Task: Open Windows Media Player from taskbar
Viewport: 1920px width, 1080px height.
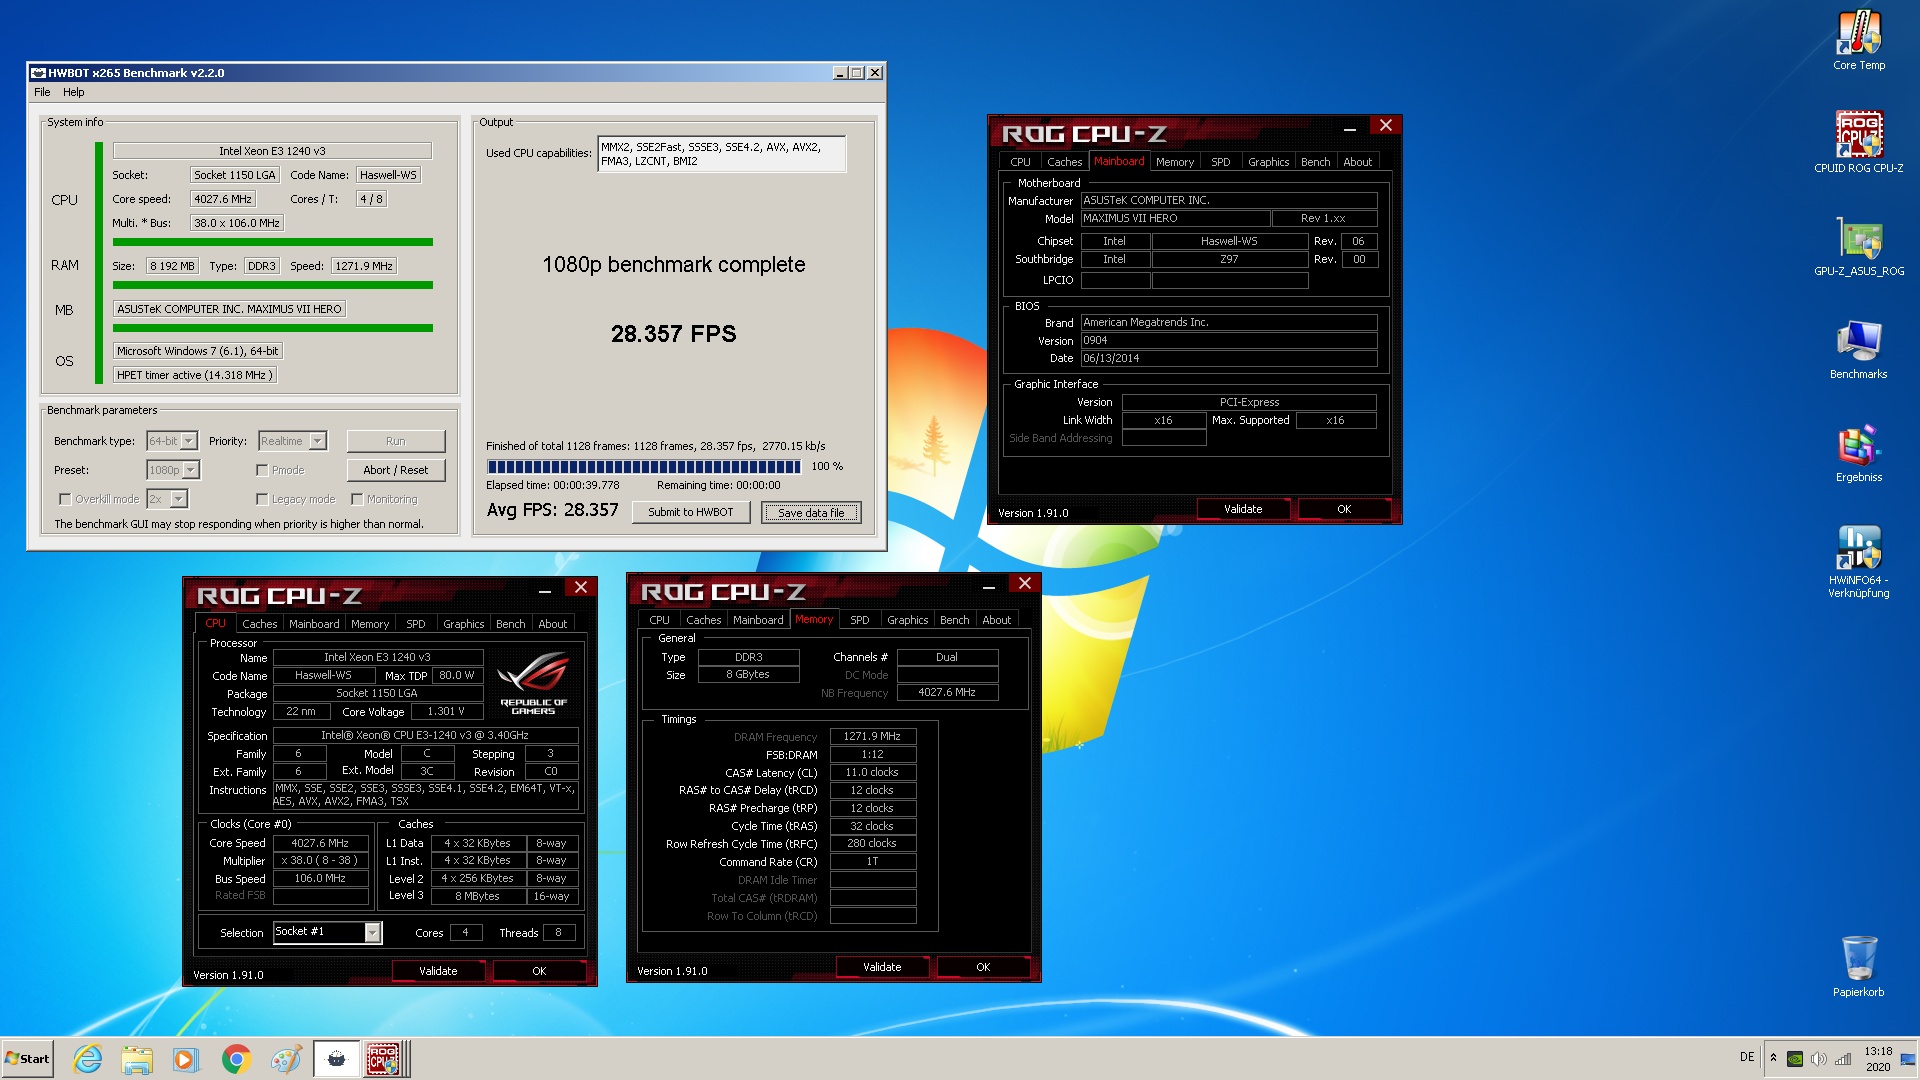Action: point(185,1058)
